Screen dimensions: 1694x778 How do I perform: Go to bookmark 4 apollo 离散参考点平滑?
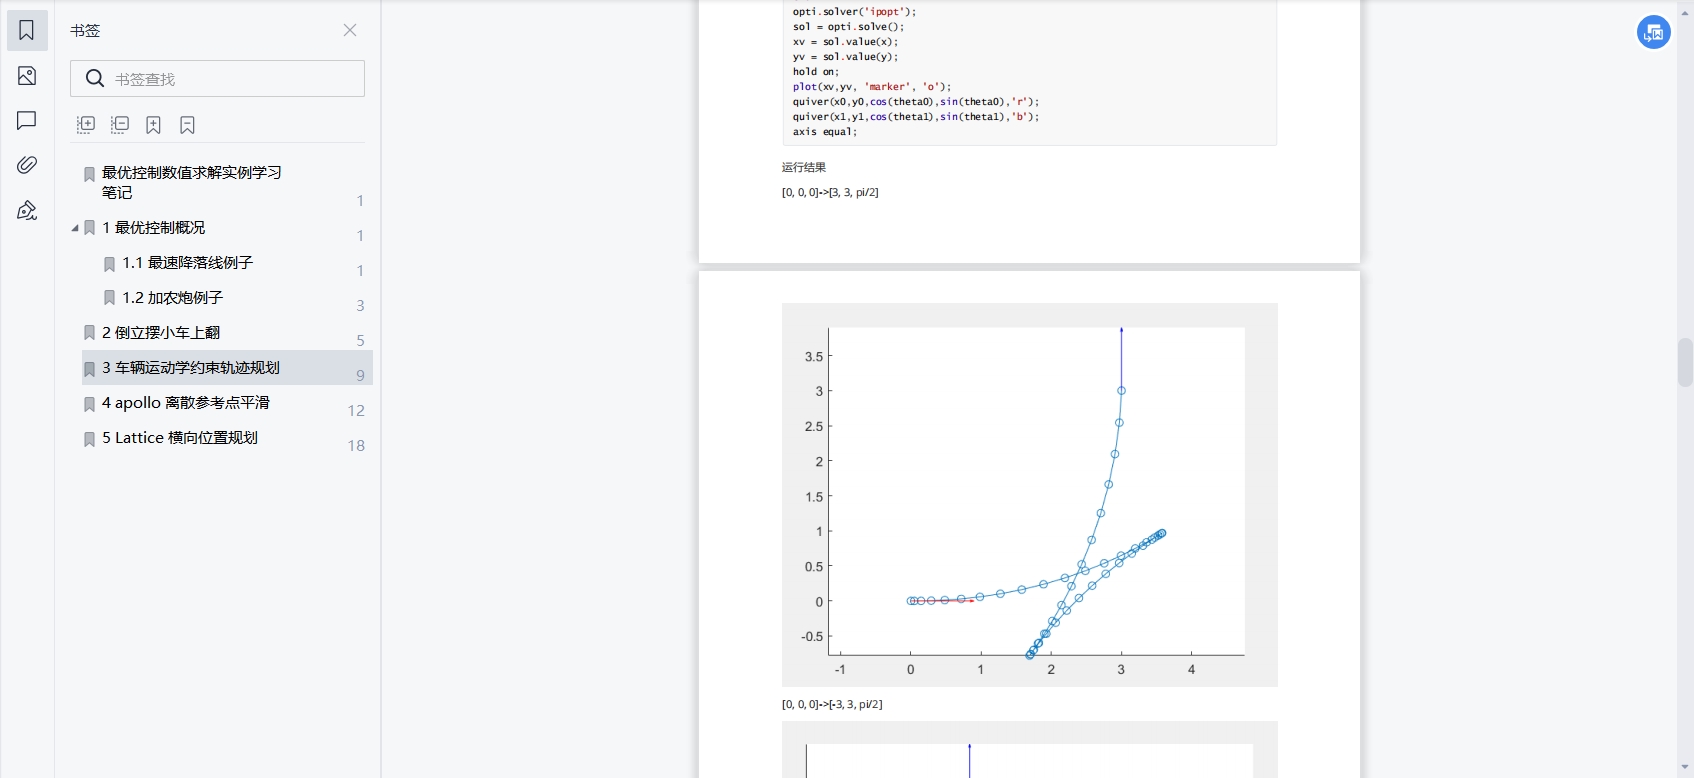tap(186, 403)
